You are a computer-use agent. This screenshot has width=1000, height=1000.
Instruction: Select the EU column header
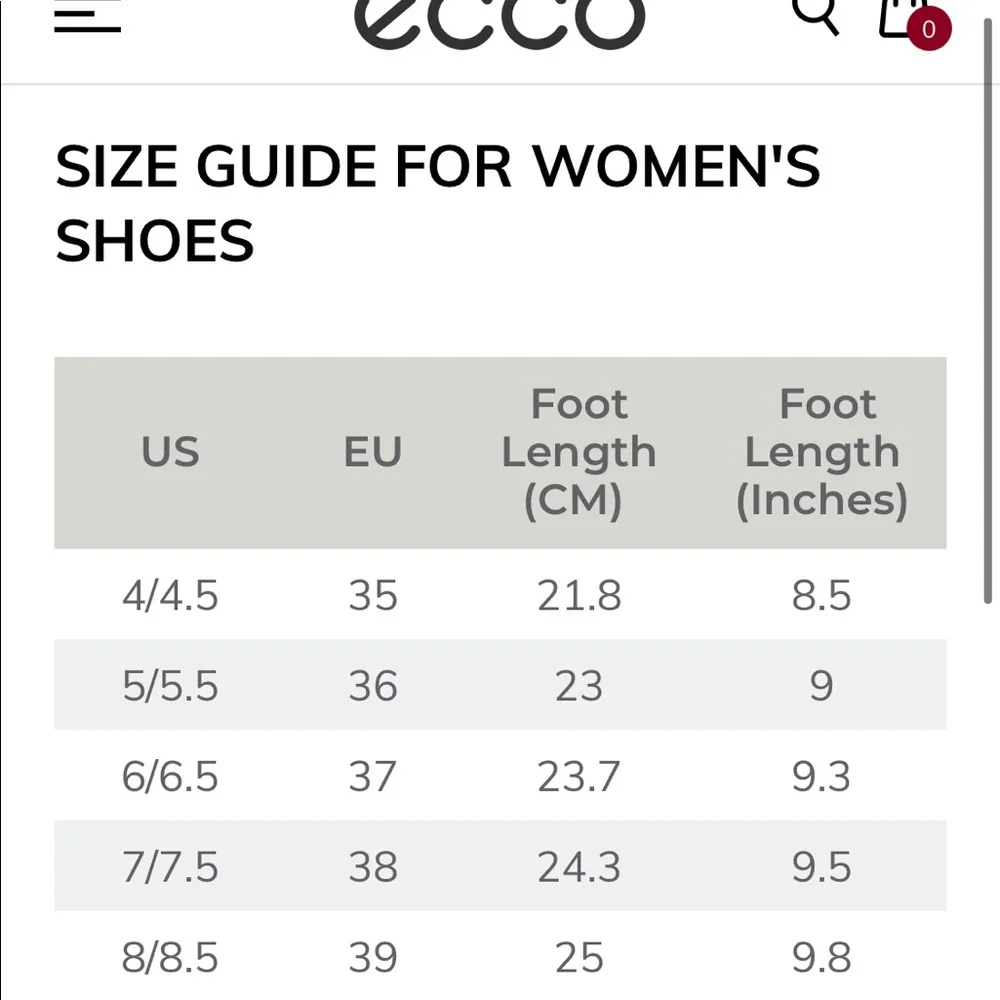(372, 452)
